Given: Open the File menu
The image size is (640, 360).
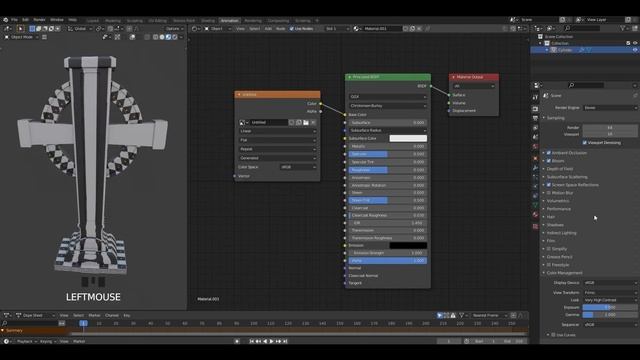Looking at the screenshot, I should (14, 20).
